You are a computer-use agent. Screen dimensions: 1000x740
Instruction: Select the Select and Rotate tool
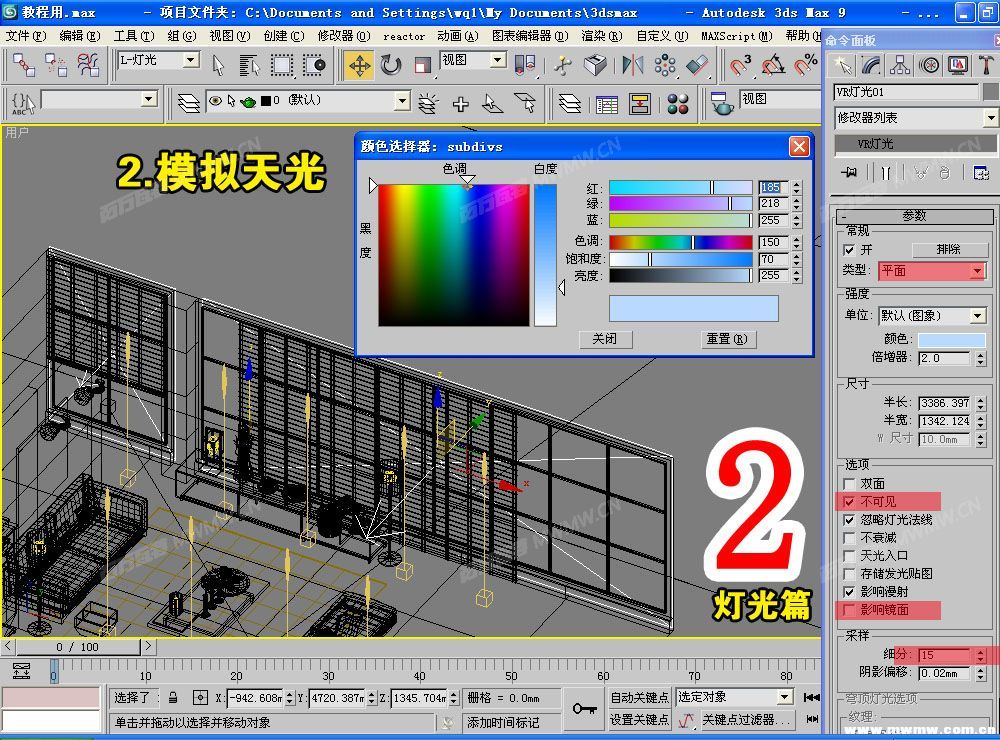(x=391, y=64)
